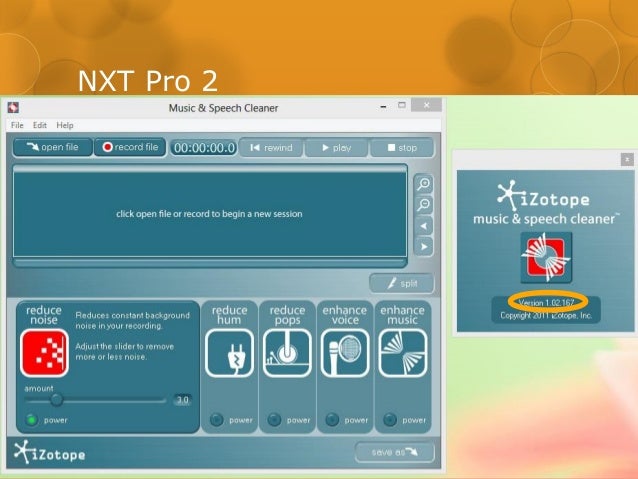Close the iZotope about dialog
Image resolution: width=638 pixels, height=479 pixels.
tap(627, 160)
